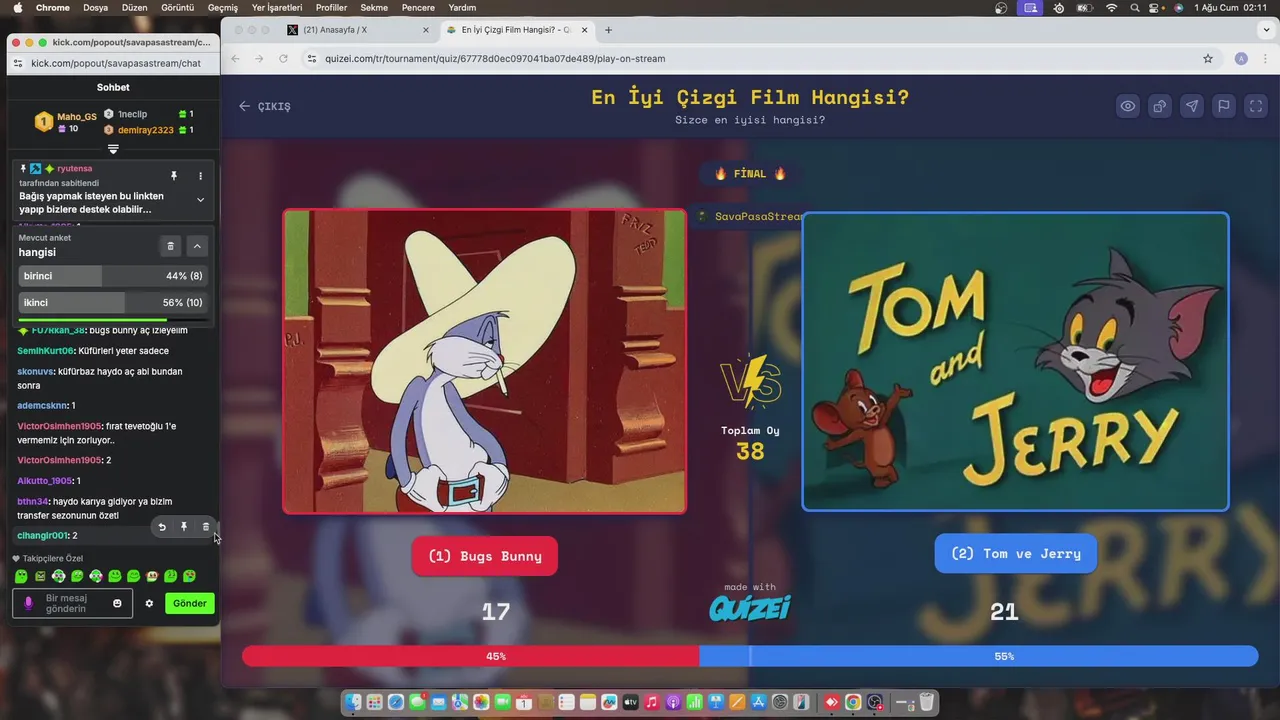Click chat username SemihKurt06
Viewport: 1280px width, 720px height.
[46, 351]
